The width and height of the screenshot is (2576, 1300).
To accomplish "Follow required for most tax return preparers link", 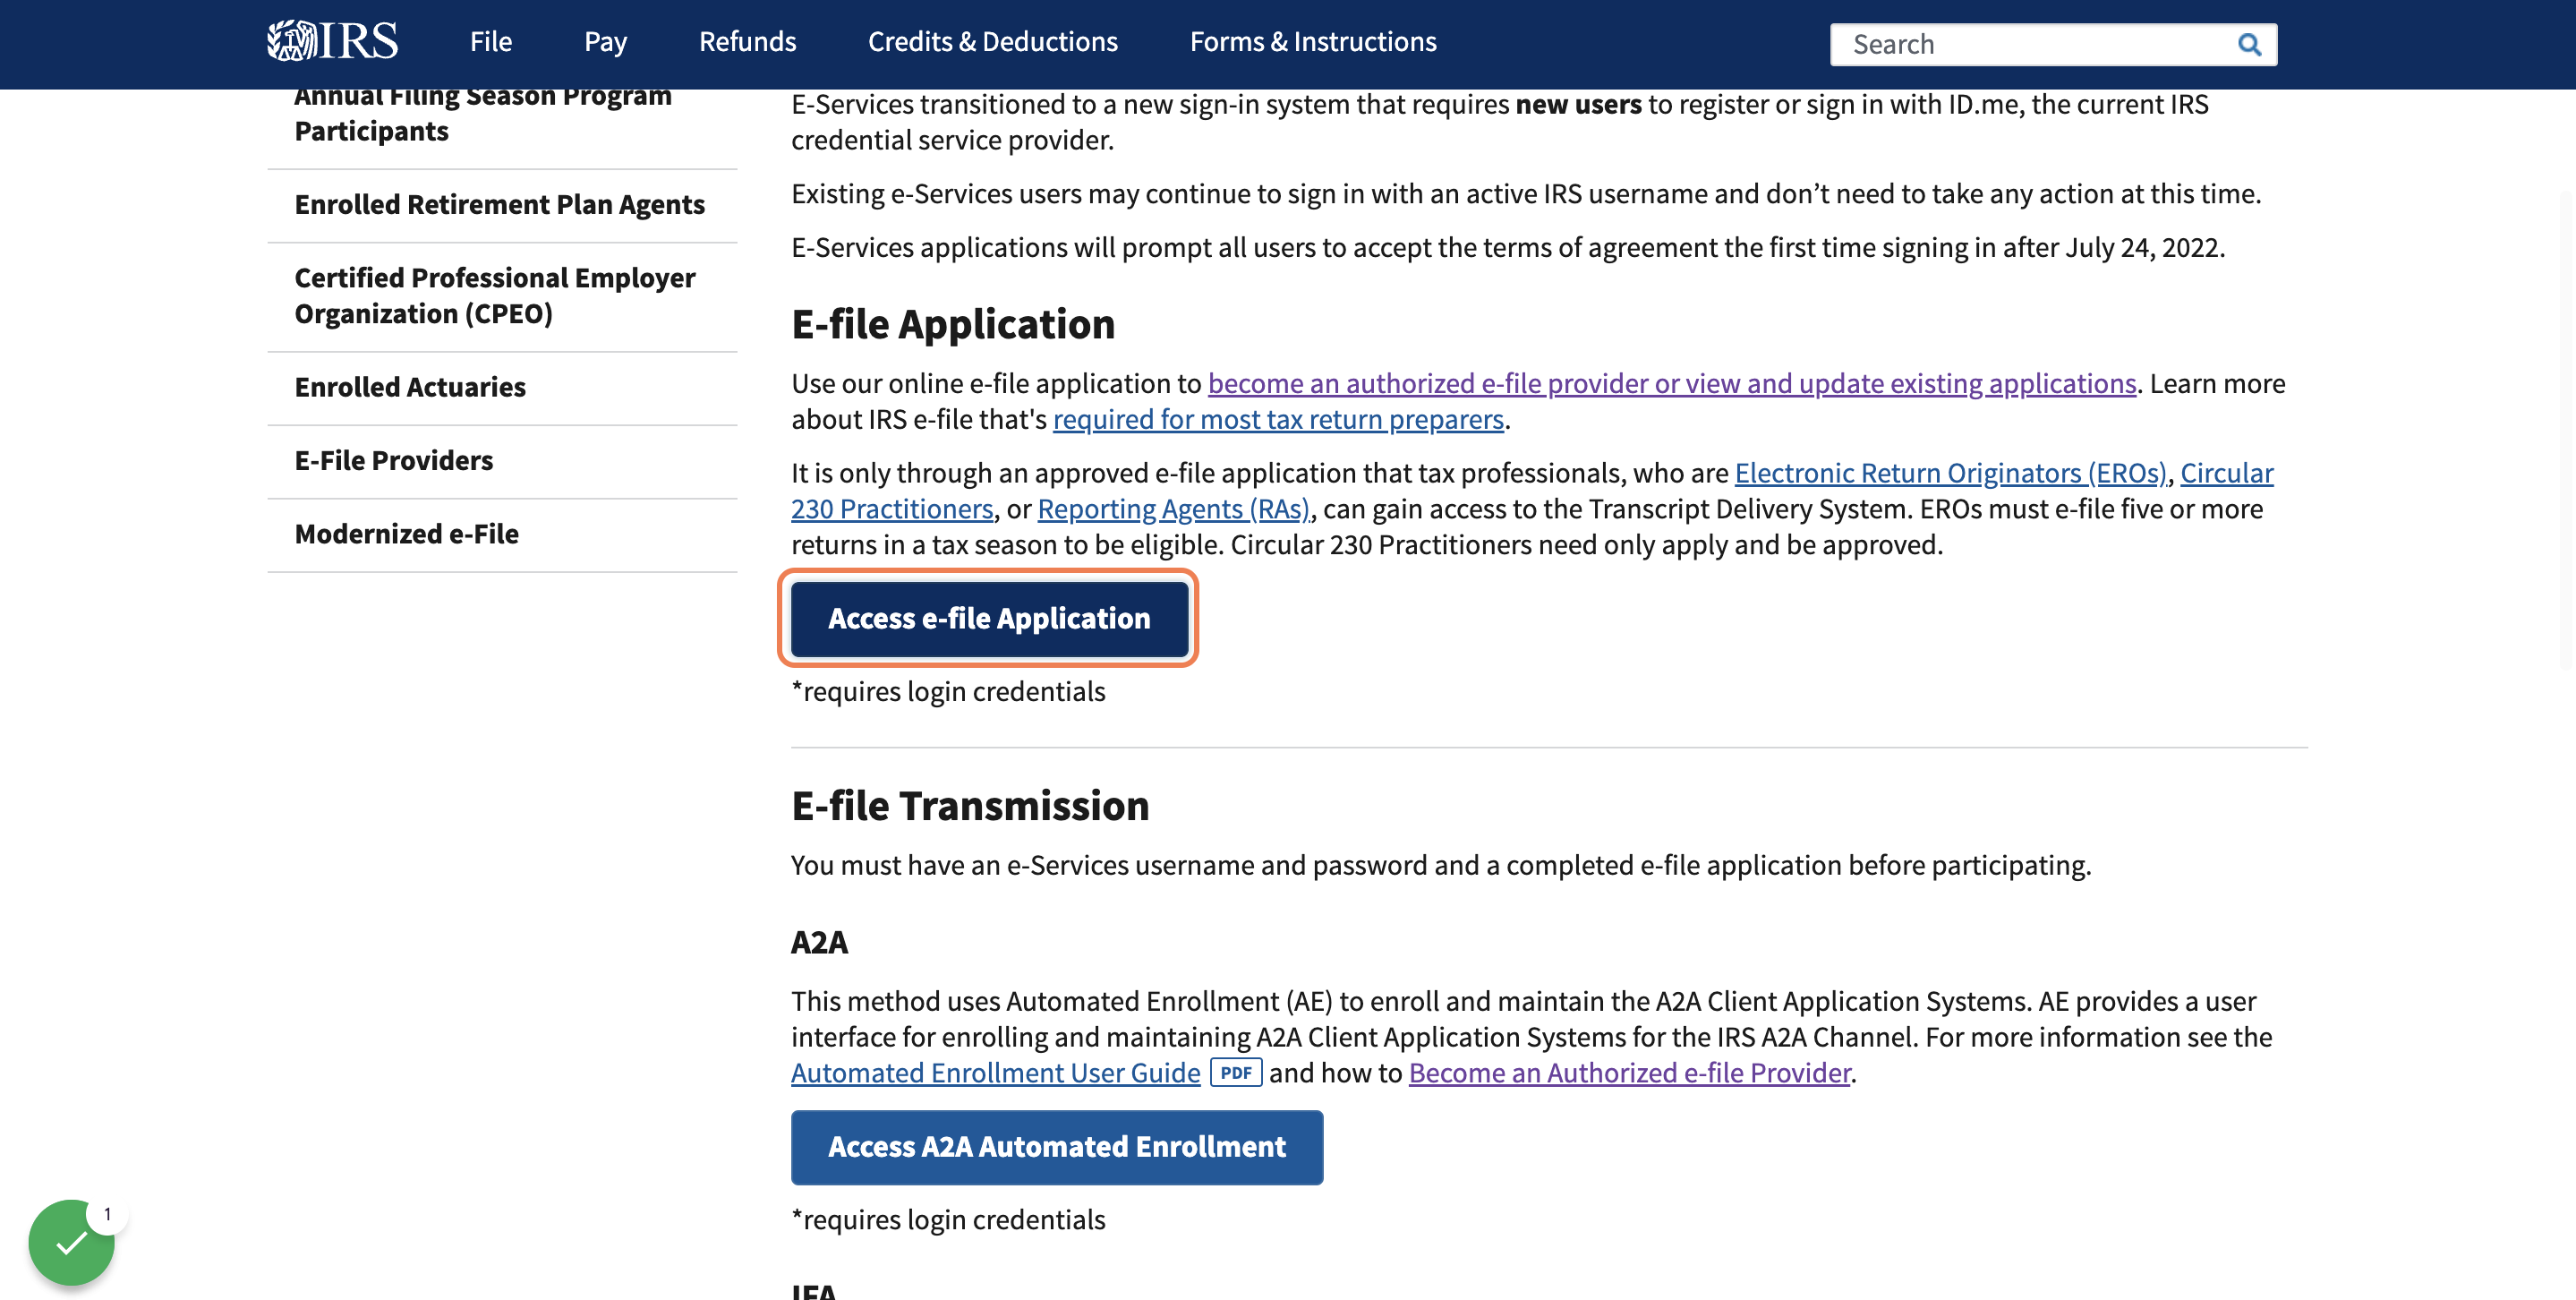I will click(1277, 419).
